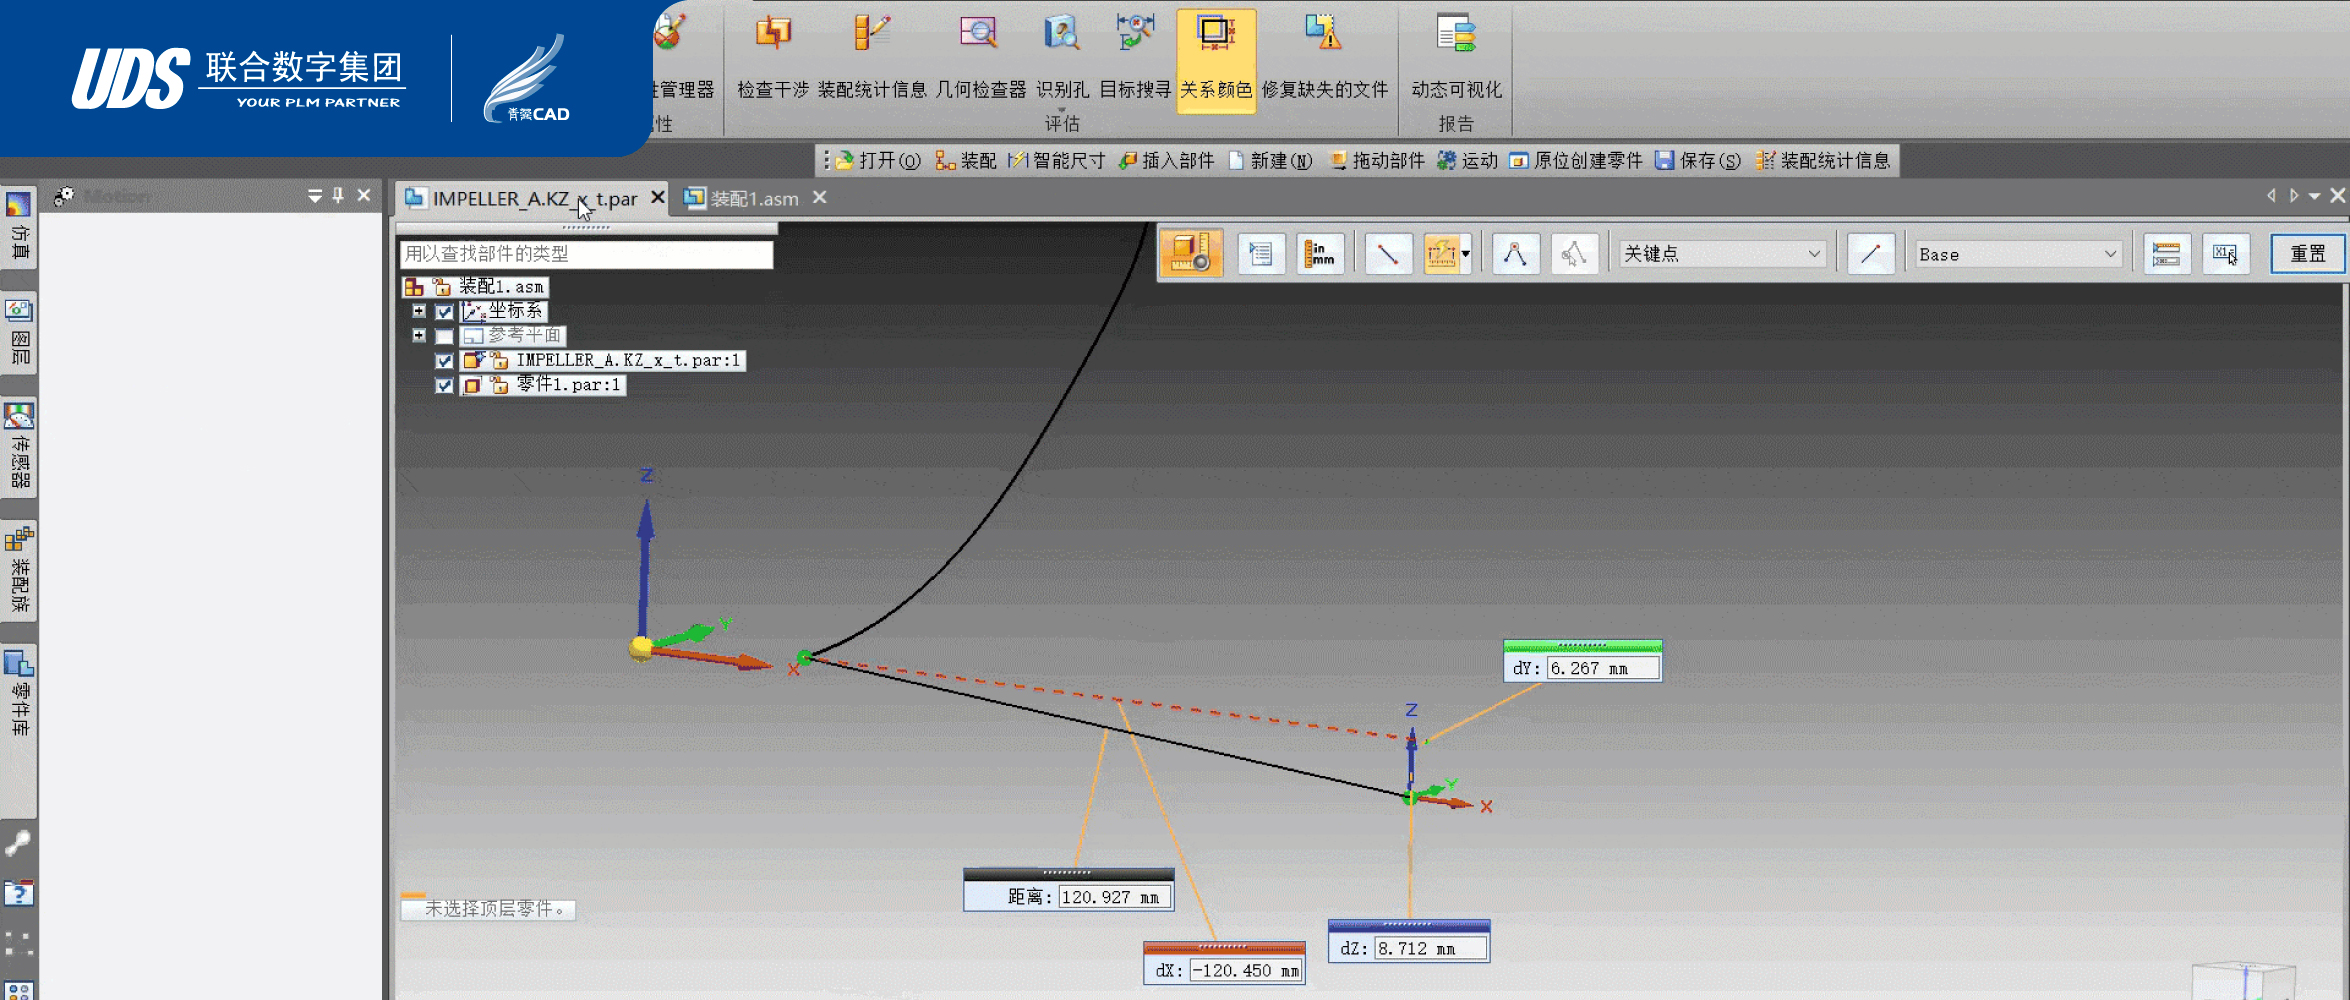The image size is (2350, 1000).
Task: Open the 传感器 sensors side tab
Action: point(19,446)
